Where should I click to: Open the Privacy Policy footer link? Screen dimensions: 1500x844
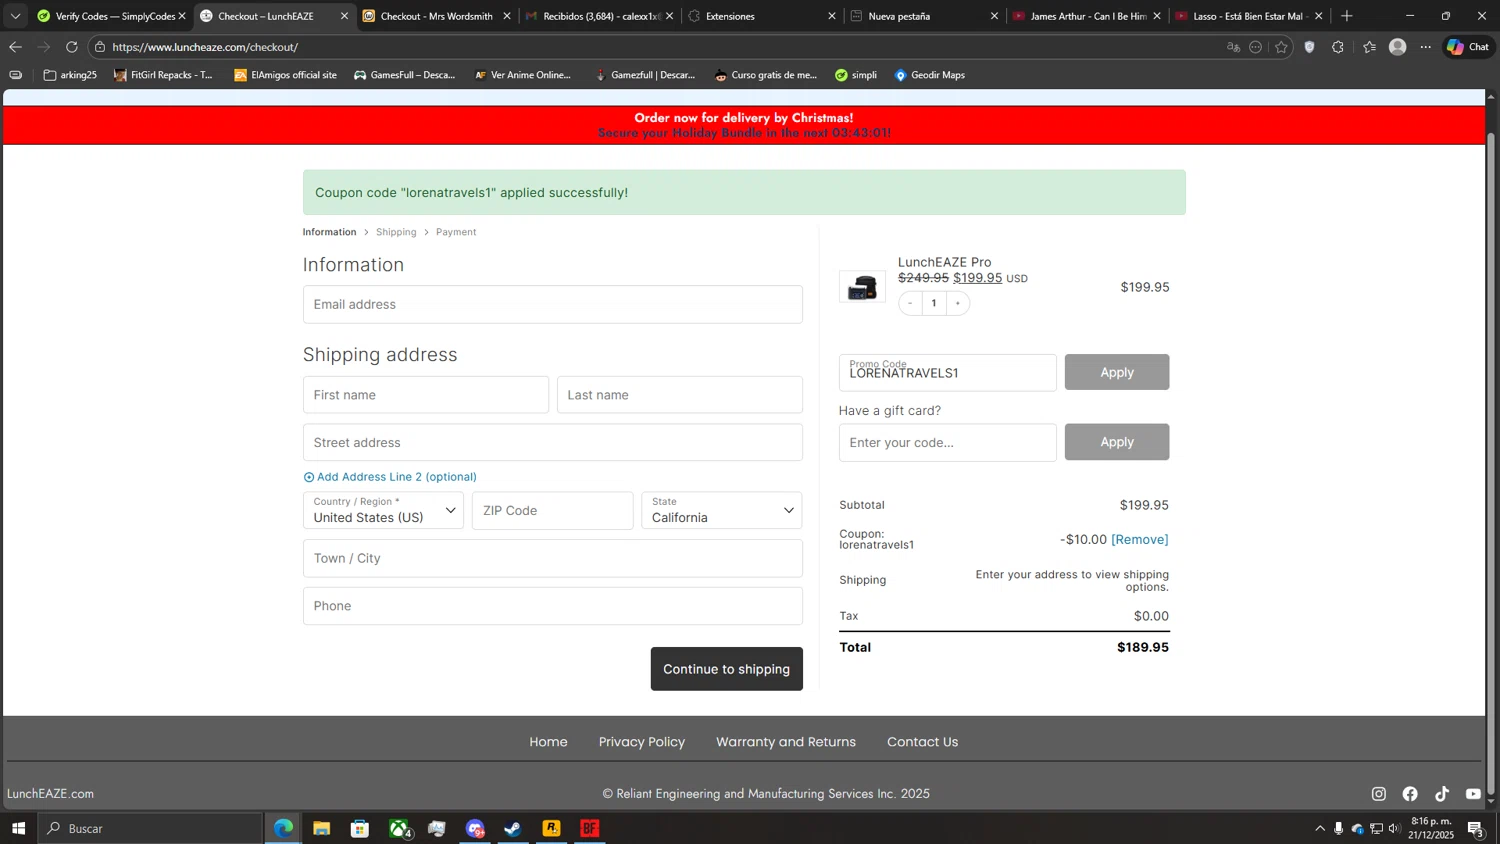(642, 742)
